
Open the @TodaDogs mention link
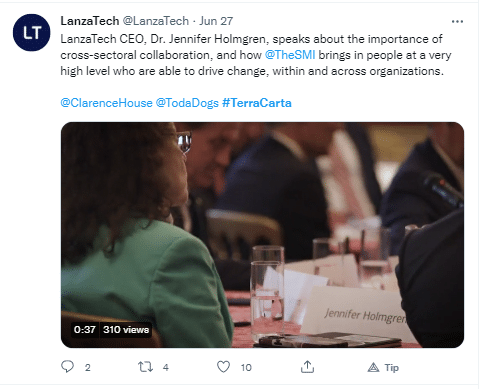pyautogui.click(x=187, y=103)
